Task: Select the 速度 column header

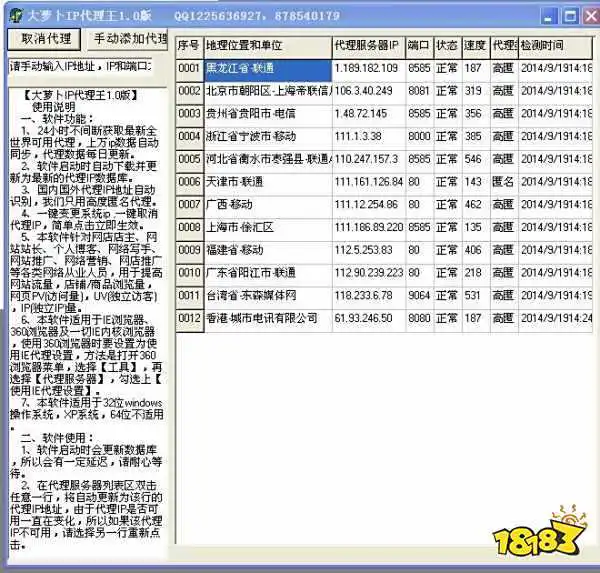Action: pyautogui.click(x=475, y=46)
